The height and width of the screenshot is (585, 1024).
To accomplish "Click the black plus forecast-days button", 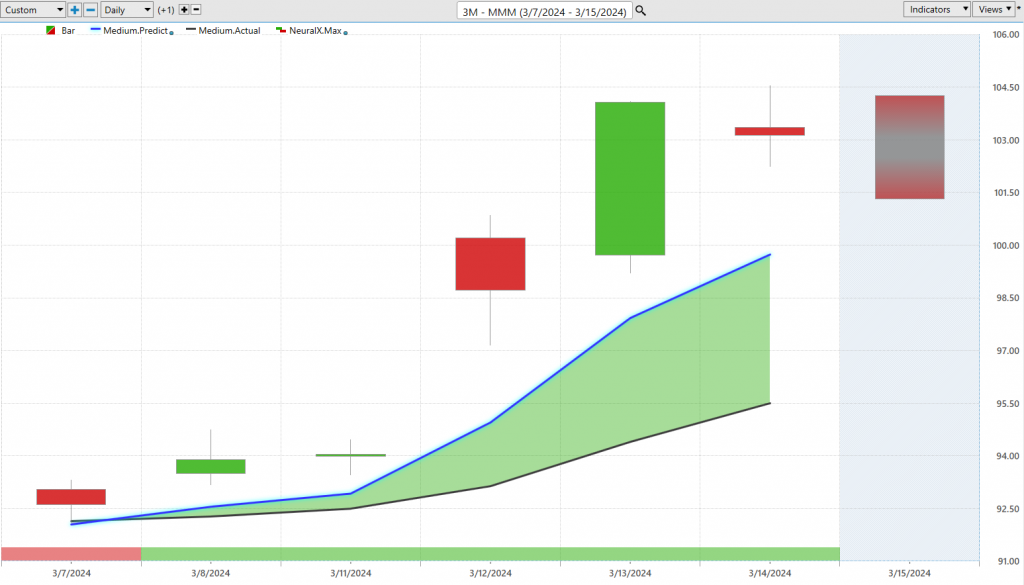I will pos(184,10).
